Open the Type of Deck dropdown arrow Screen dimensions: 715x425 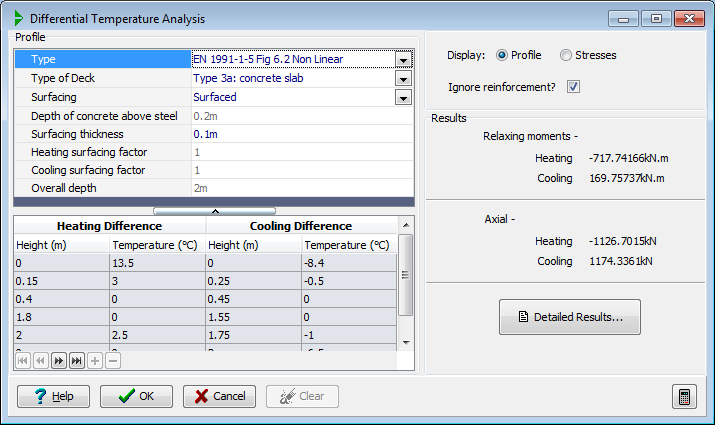[403, 78]
